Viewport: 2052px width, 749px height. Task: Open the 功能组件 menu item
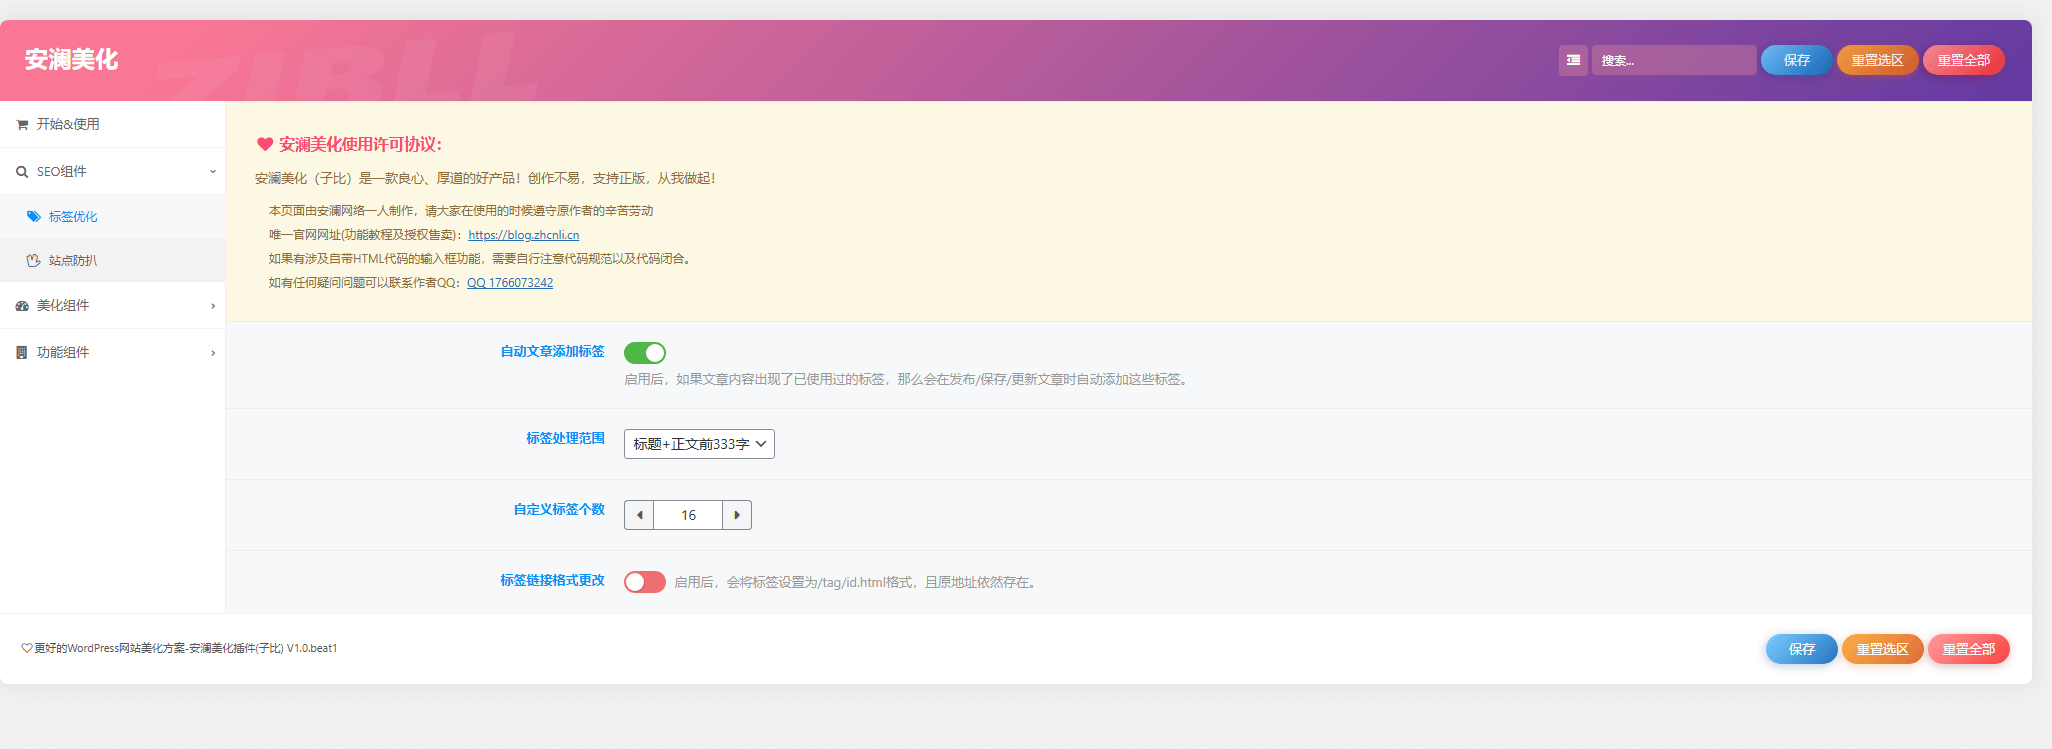[x=112, y=352]
